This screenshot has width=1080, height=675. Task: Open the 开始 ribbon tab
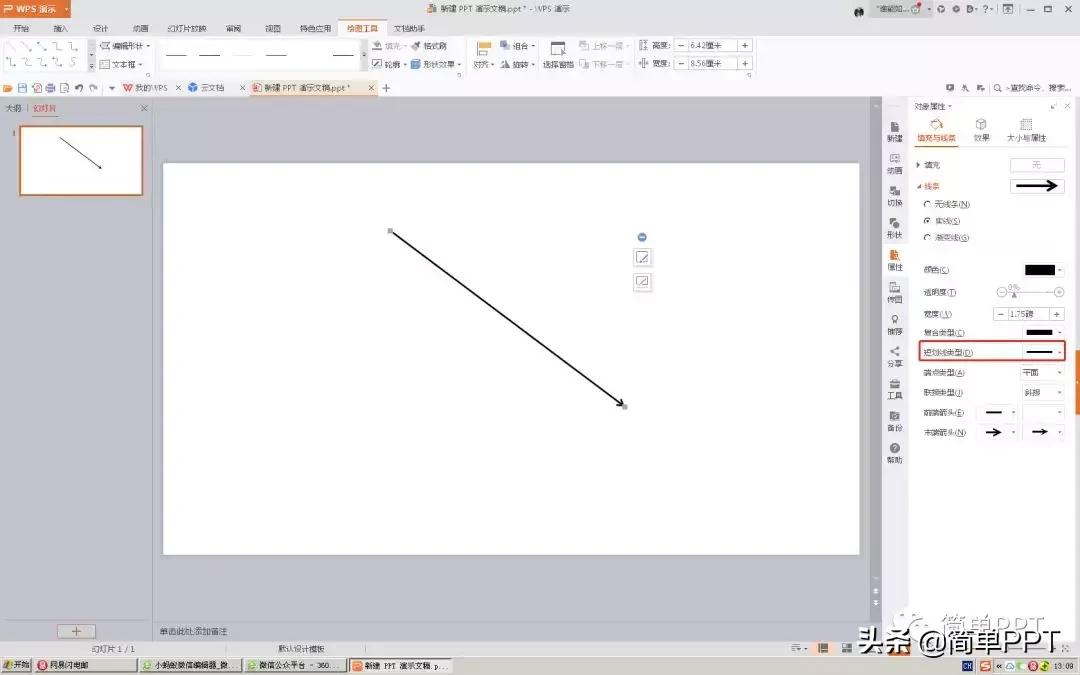[x=21, y=28]
